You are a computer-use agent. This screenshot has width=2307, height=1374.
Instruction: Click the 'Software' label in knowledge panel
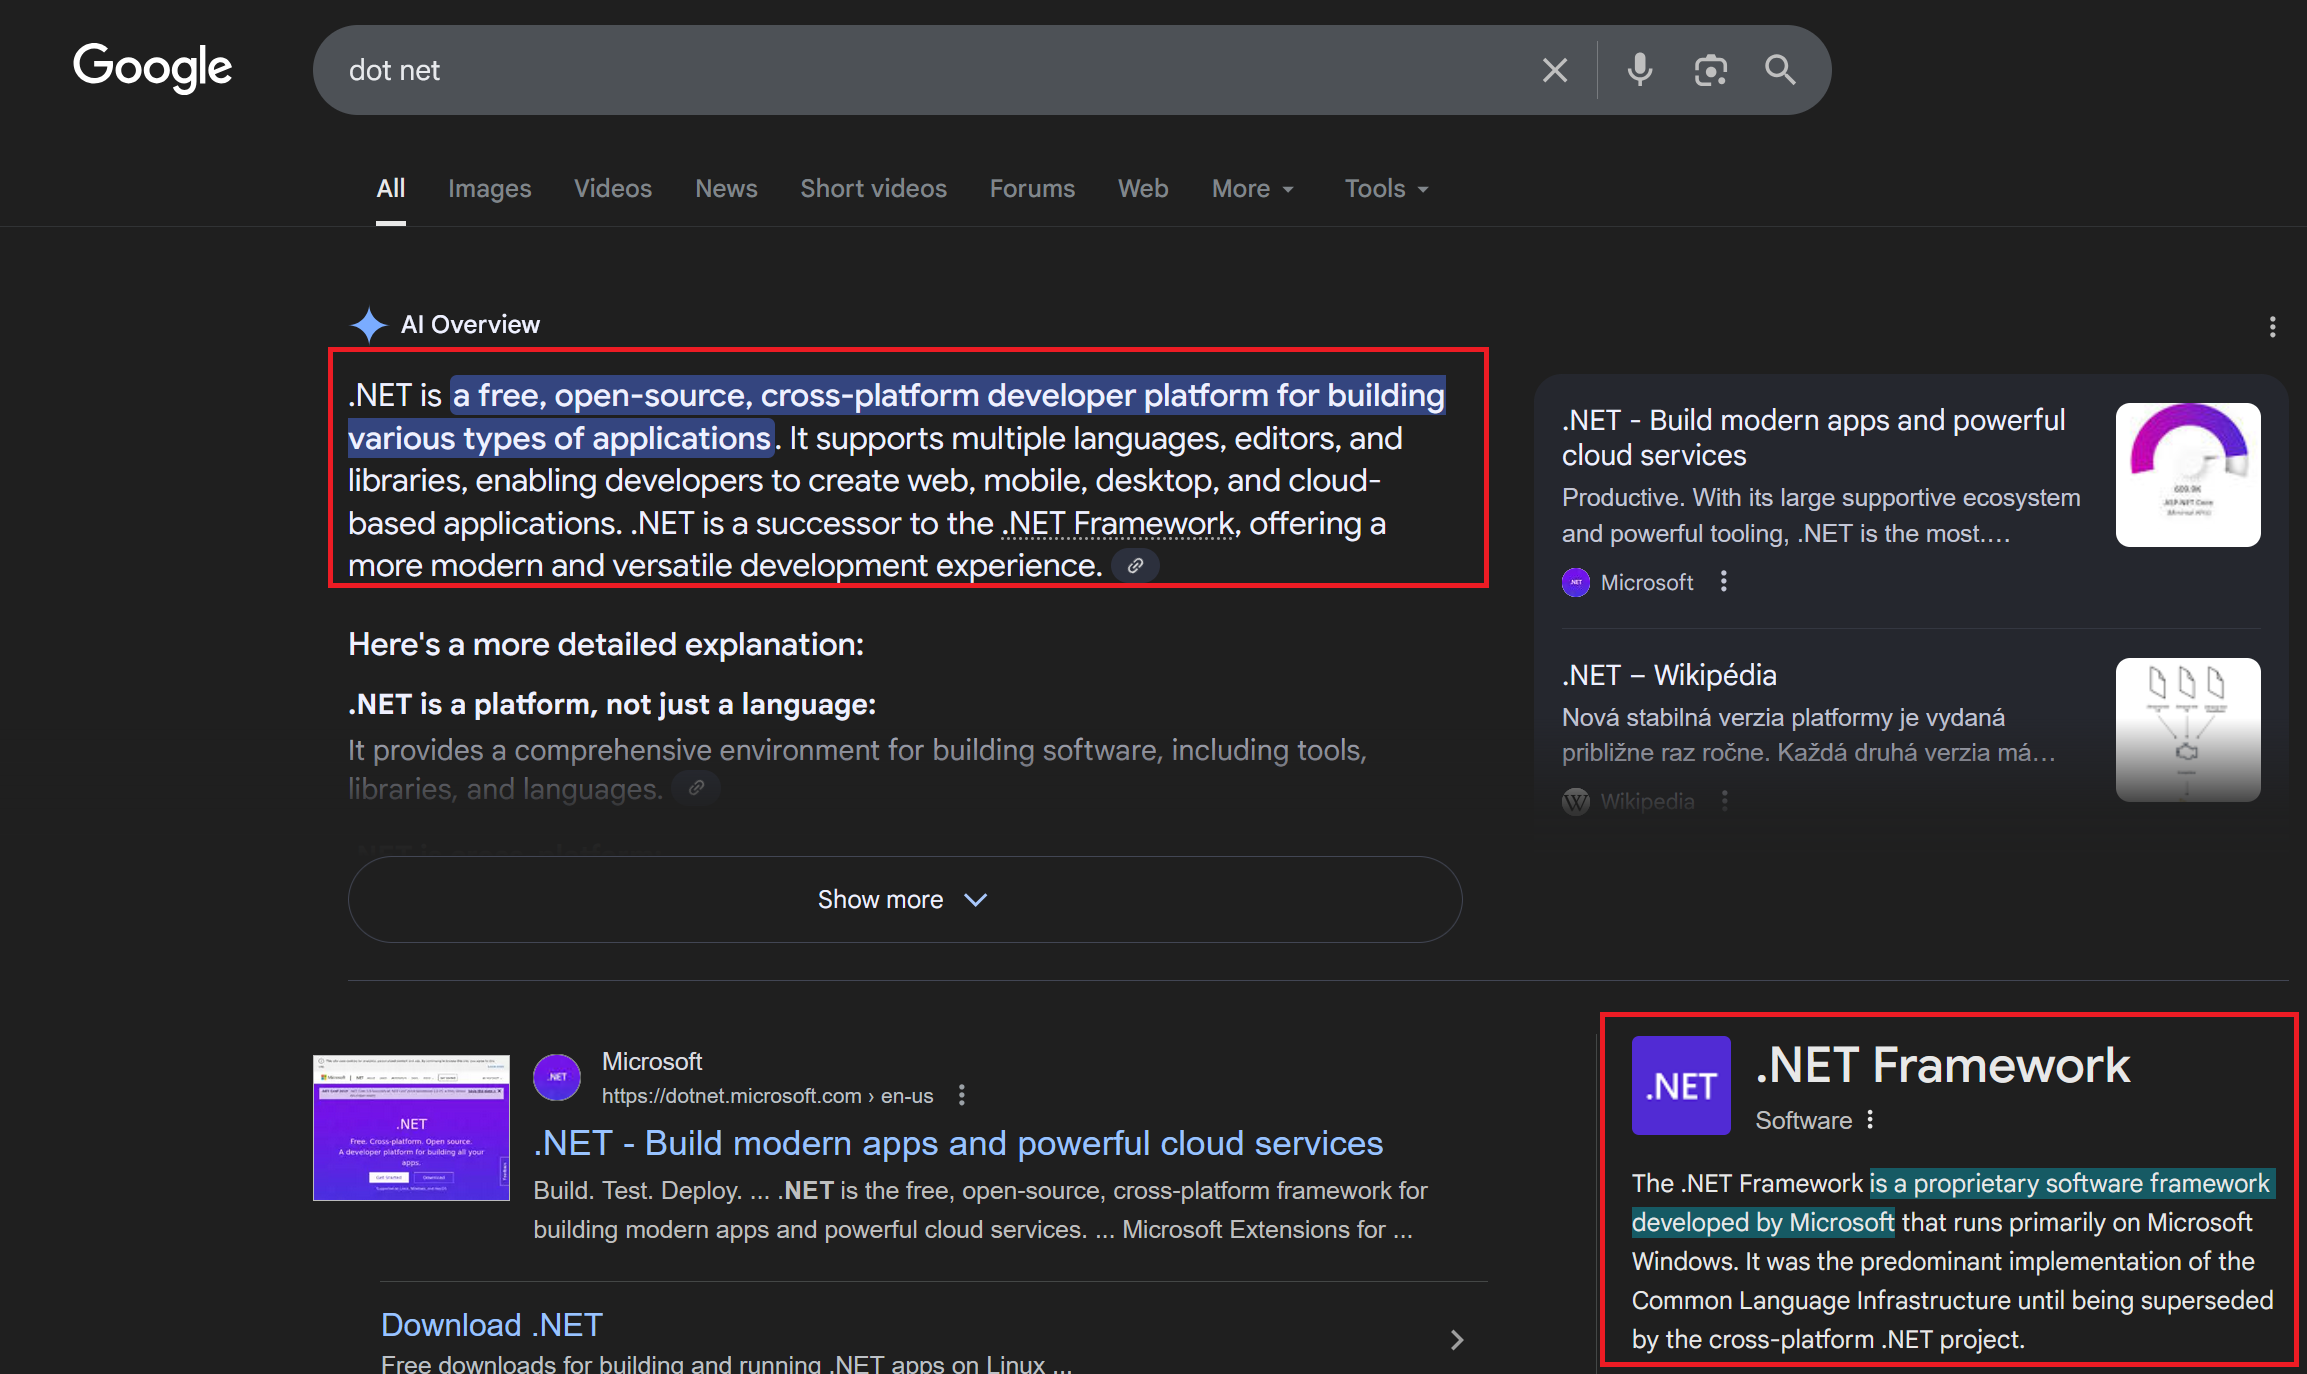tap(1803, 1121)
